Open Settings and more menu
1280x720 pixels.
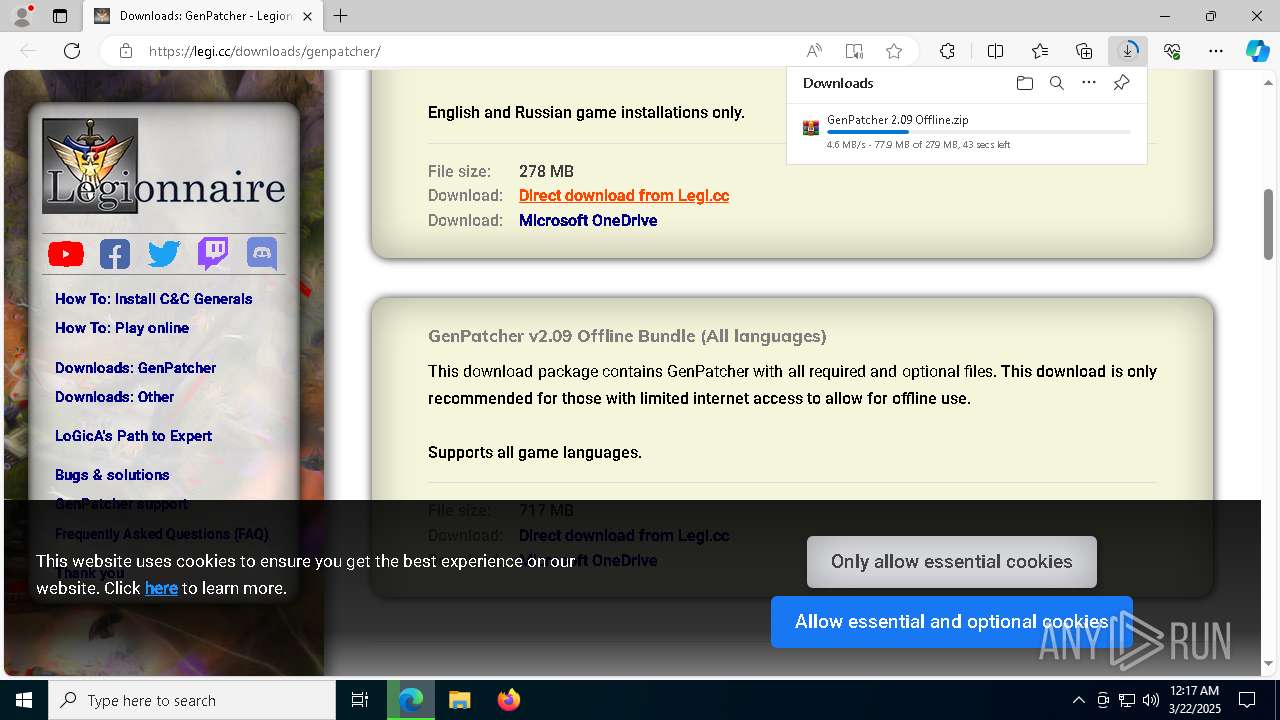coord(1216,51)
